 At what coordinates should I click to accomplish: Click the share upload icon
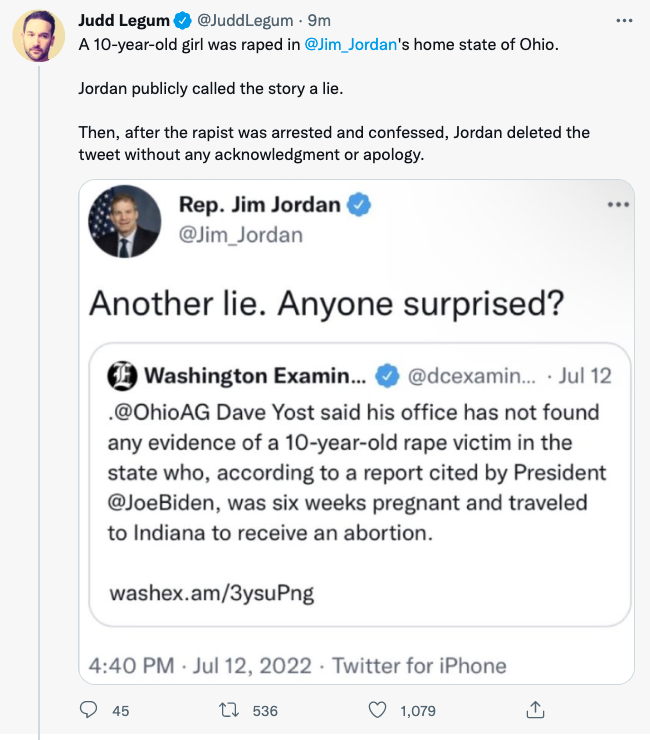pyautogui.click(x=535, y=710)
